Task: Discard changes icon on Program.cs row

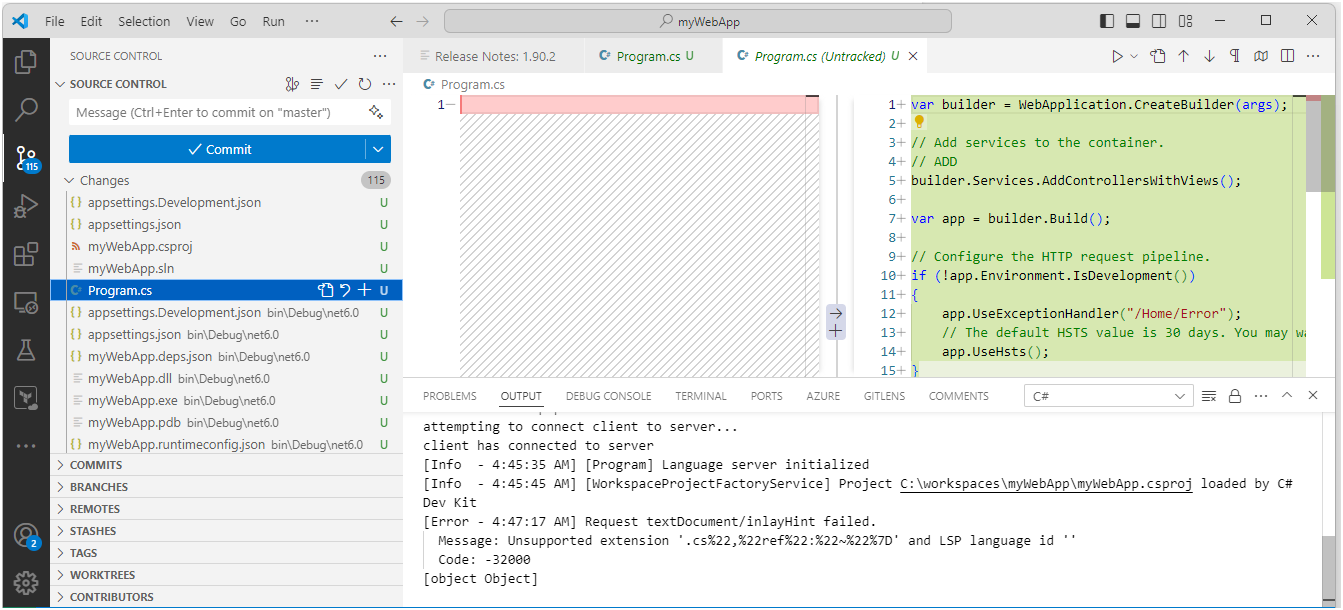Action: click(345, 290)
